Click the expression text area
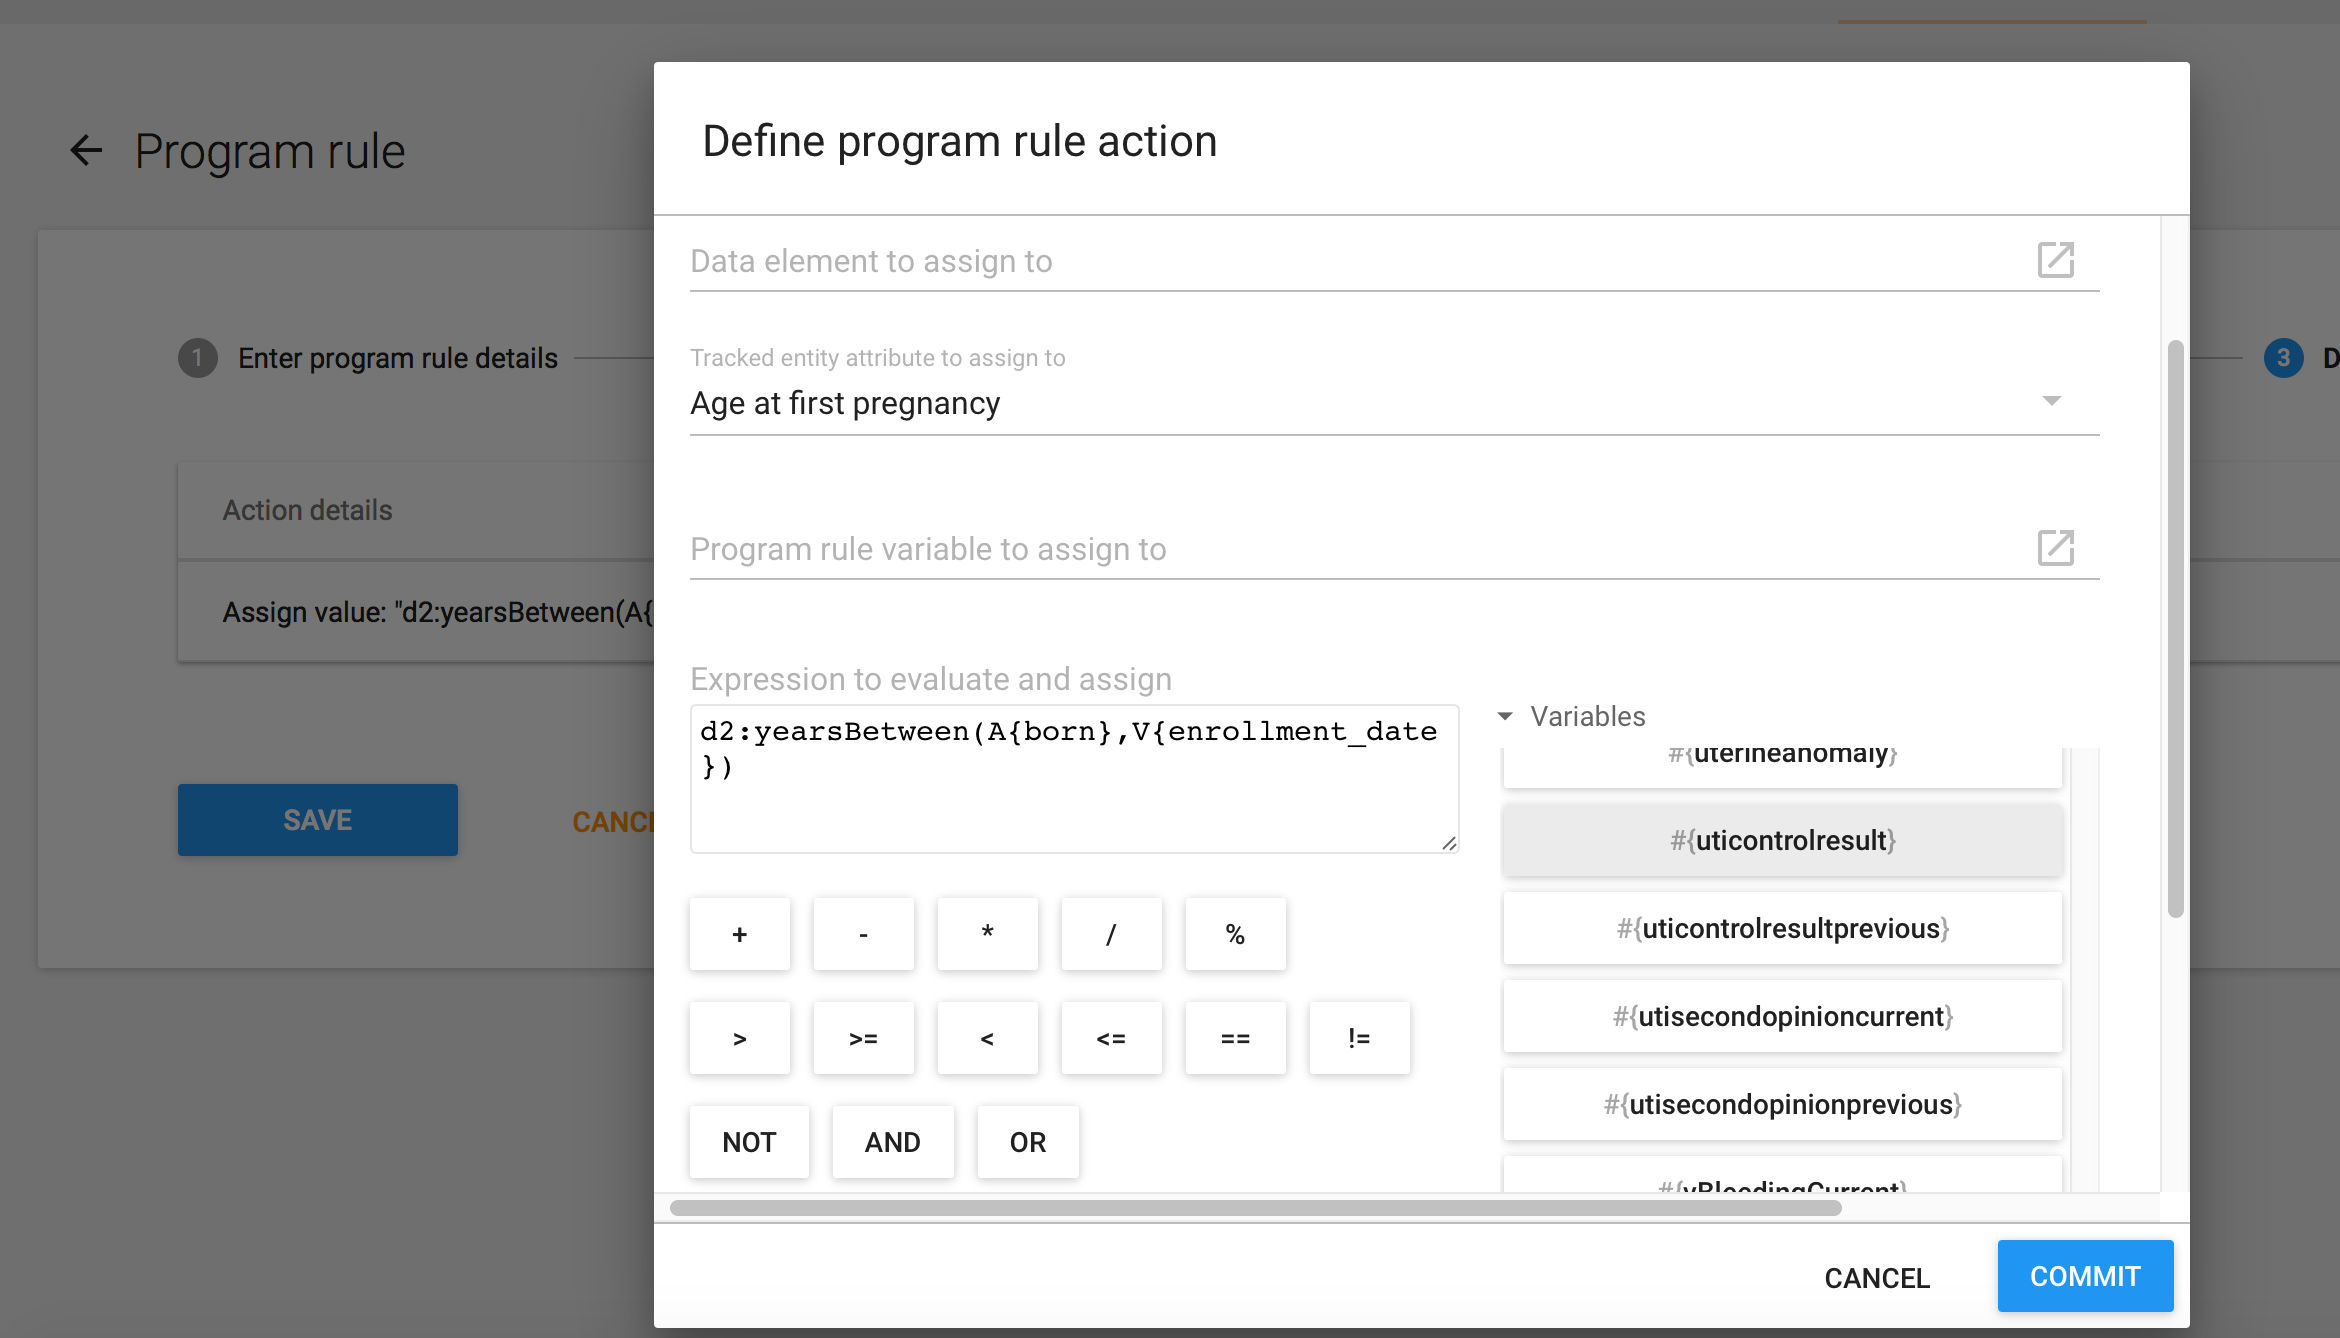The image size is (2340, 1338). click(x=1074, y=779)
